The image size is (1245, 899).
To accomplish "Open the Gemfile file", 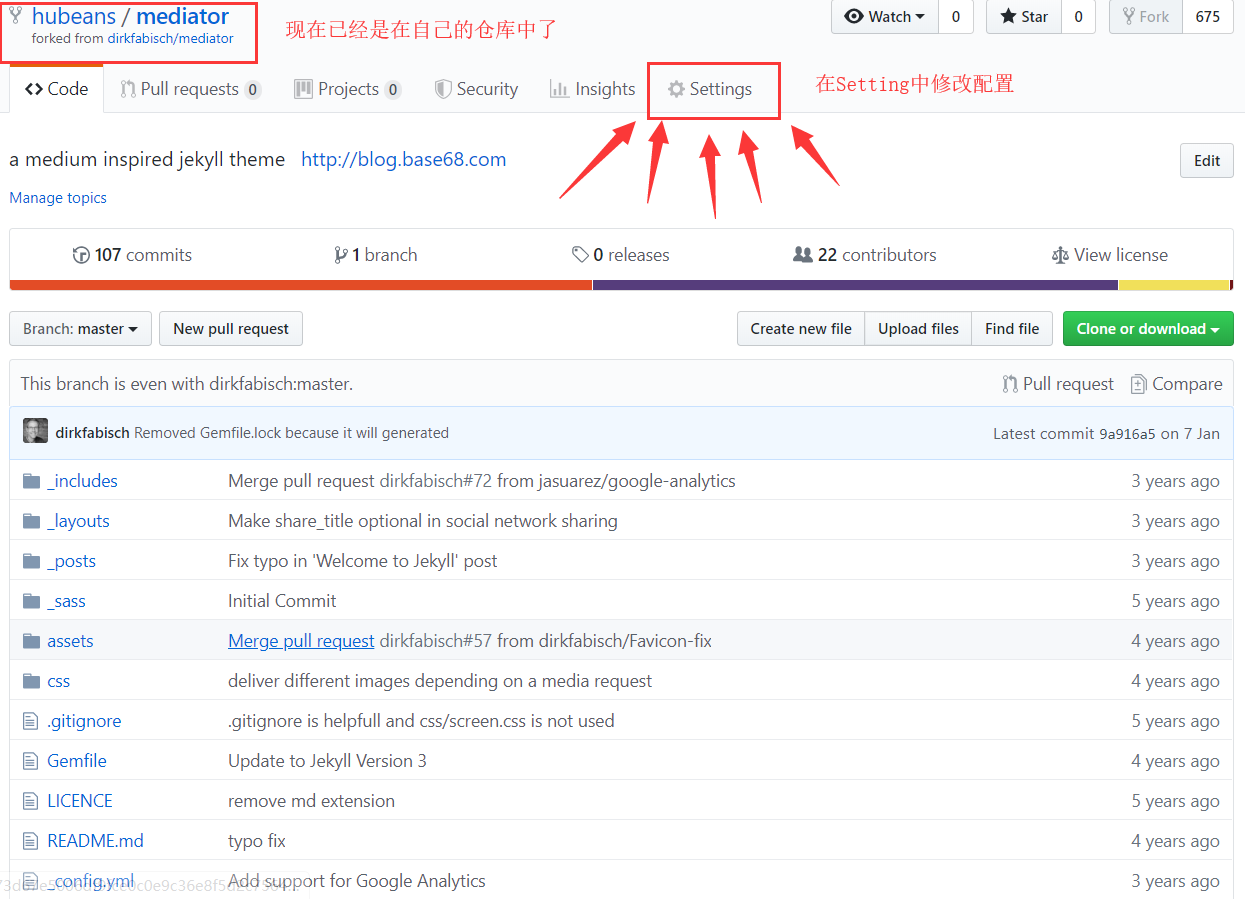I will click(77, 761).
